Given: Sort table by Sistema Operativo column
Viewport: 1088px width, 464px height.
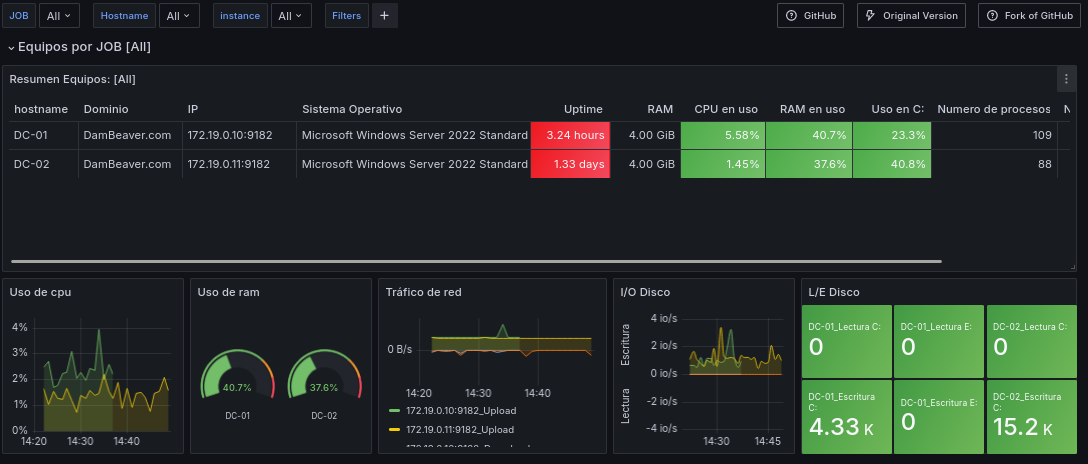Looking at the screenshot, I should coord(352,109).
